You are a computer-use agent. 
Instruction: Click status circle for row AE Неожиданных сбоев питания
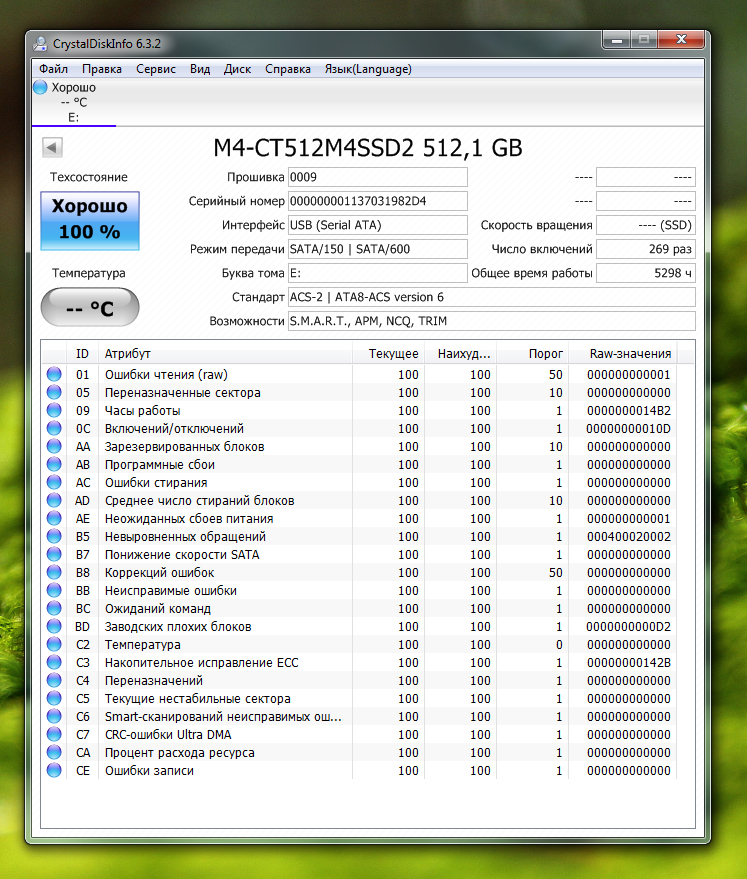[54, 518]
